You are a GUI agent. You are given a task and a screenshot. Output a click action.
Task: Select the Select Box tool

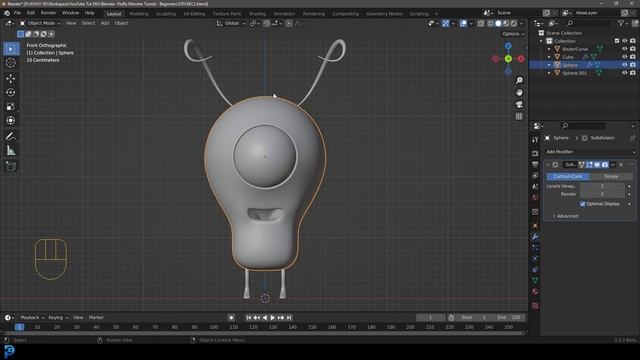pos(11,49)
